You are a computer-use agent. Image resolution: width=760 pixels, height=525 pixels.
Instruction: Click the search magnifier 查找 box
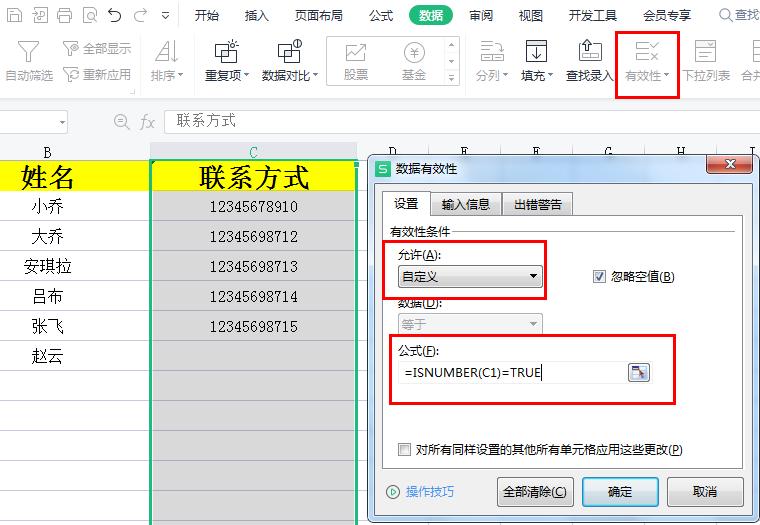pos(739,16)
